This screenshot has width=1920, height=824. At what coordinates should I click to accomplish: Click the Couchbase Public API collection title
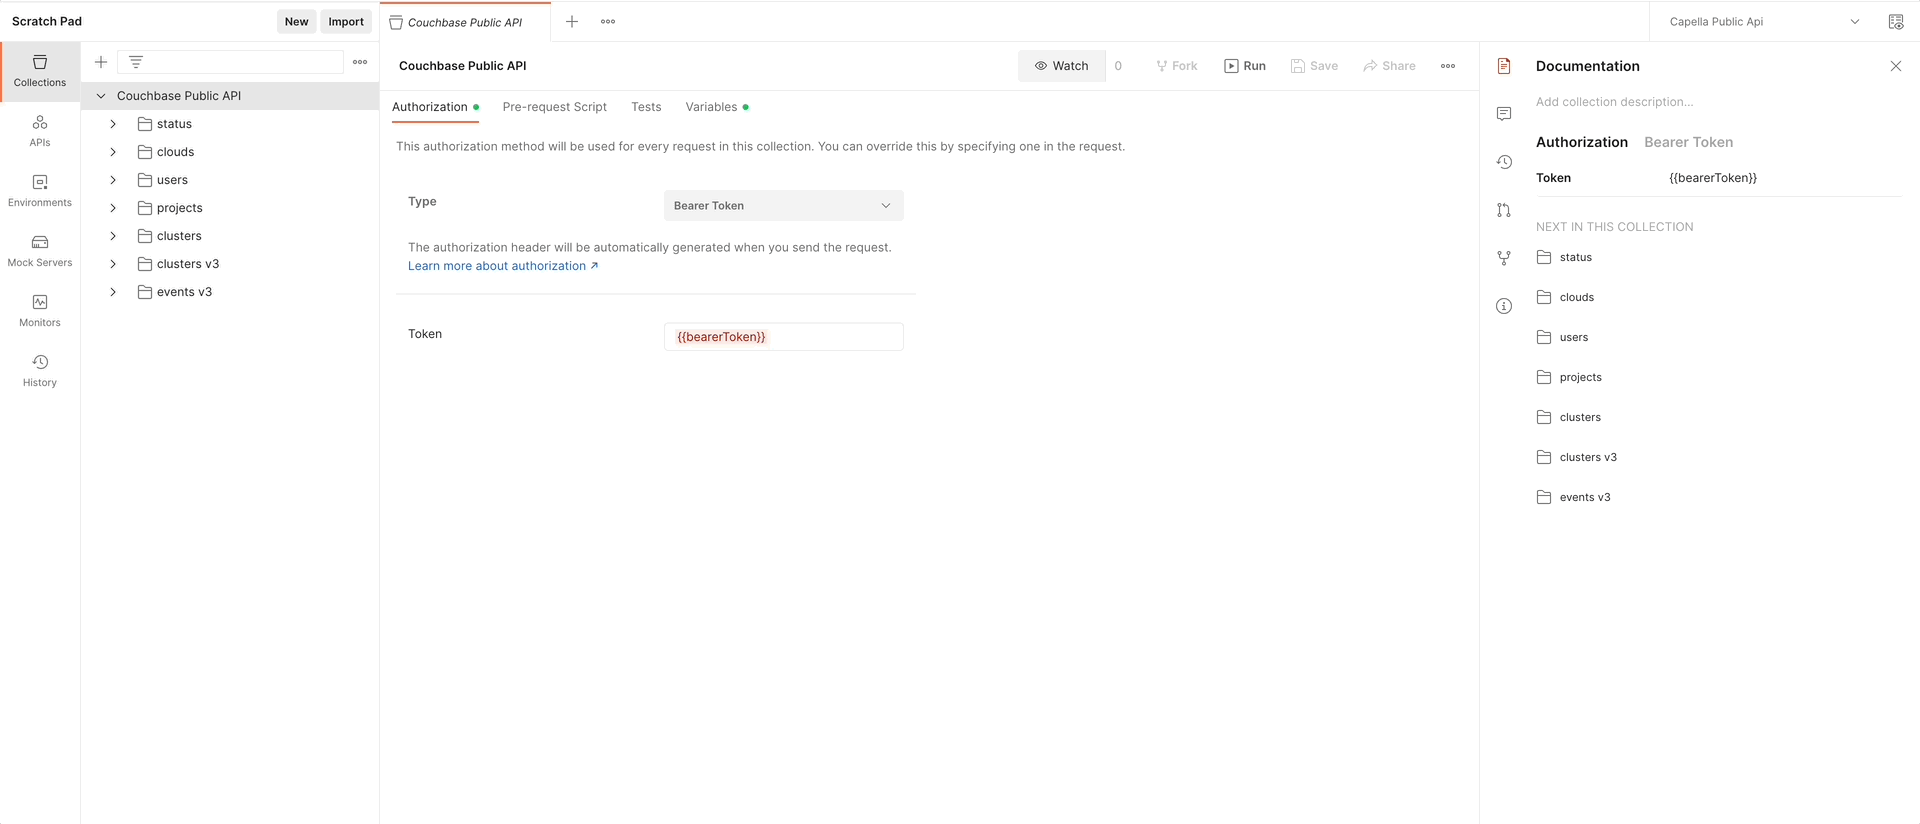pos(462,66)
